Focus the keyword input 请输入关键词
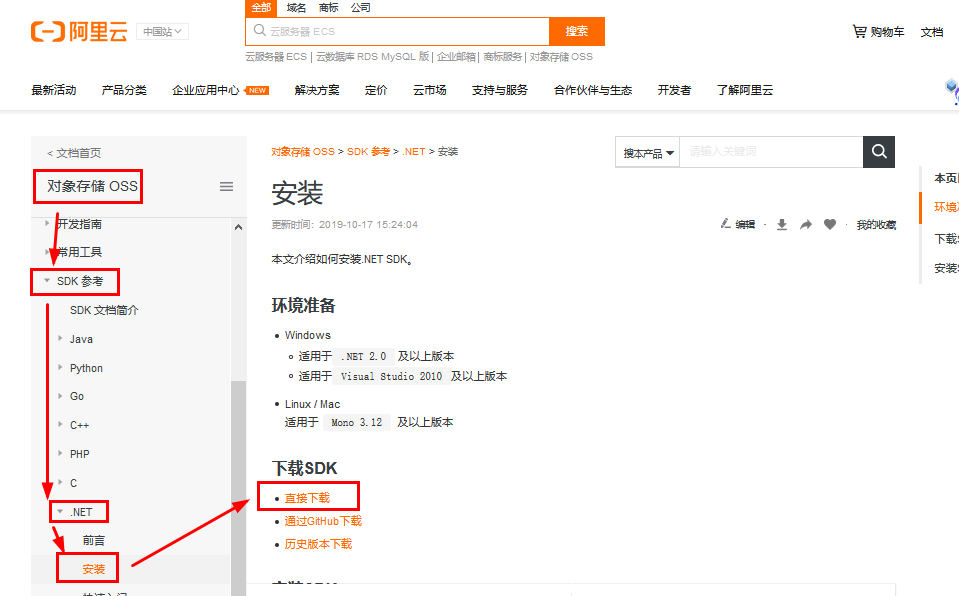Viewport: 959px width, 596px height. pos(771,152)
